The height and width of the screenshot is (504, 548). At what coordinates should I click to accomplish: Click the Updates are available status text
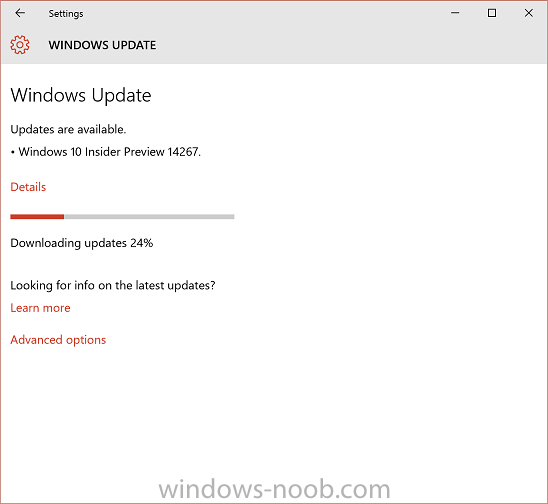(x=68, y=129)
